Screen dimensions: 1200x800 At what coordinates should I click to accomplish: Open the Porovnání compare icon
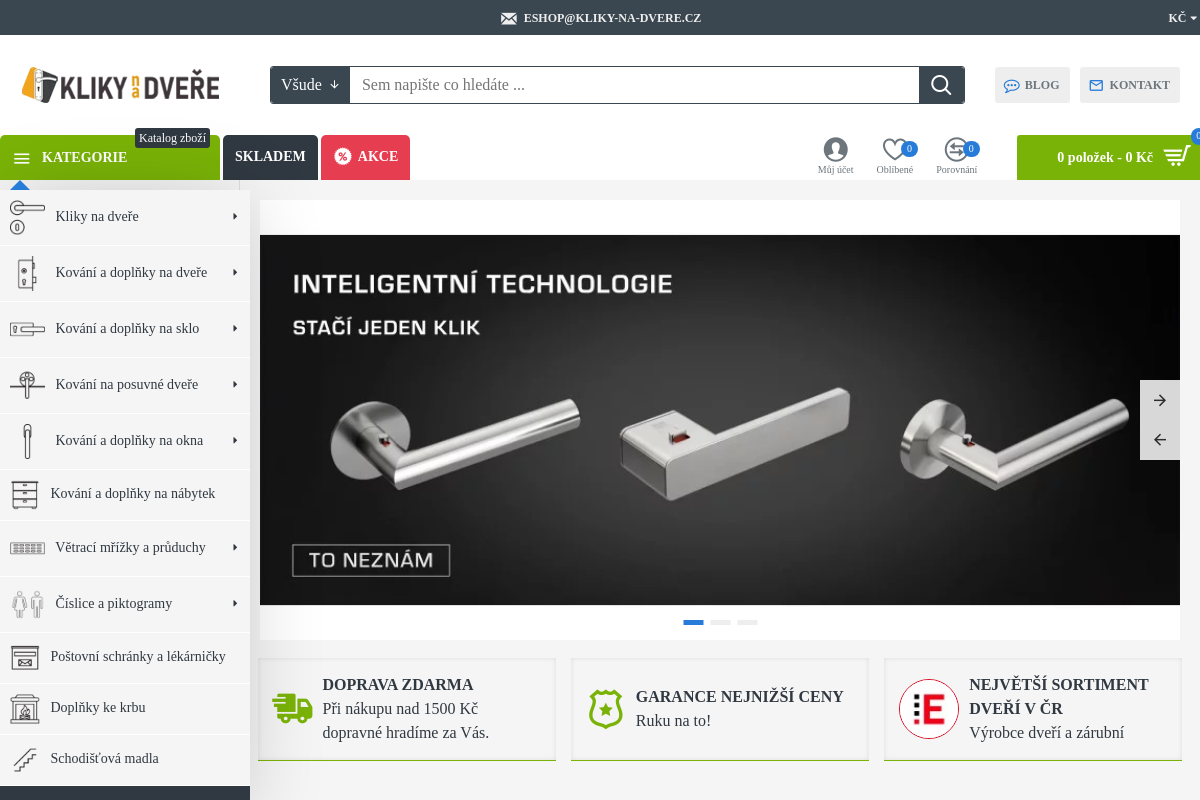click(x=956, y=150)
